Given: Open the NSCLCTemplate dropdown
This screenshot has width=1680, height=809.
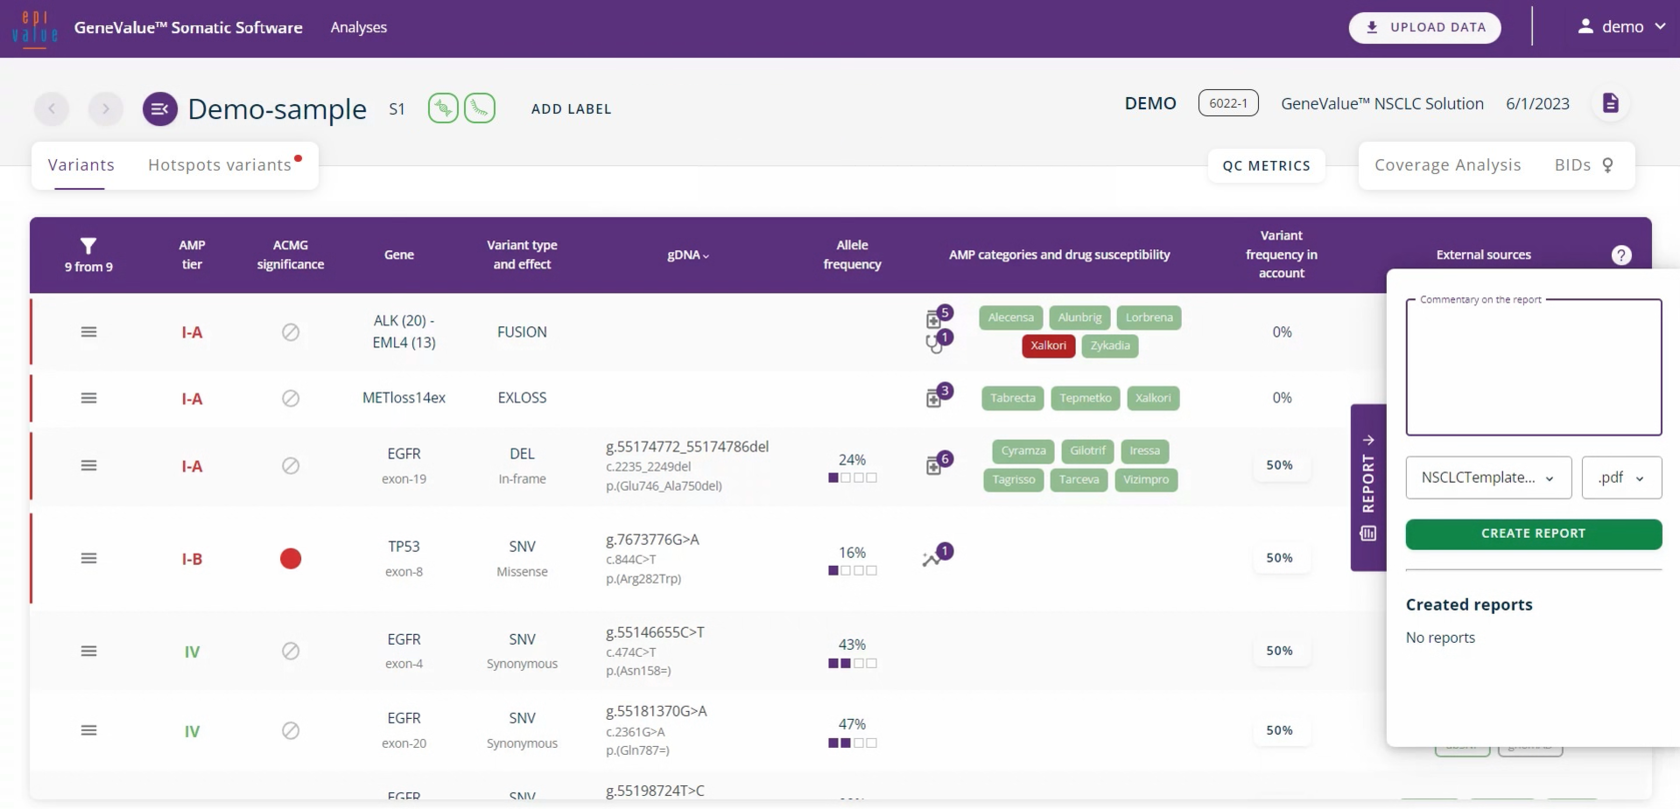Looking at the screenshot, I should (1487, 478).
